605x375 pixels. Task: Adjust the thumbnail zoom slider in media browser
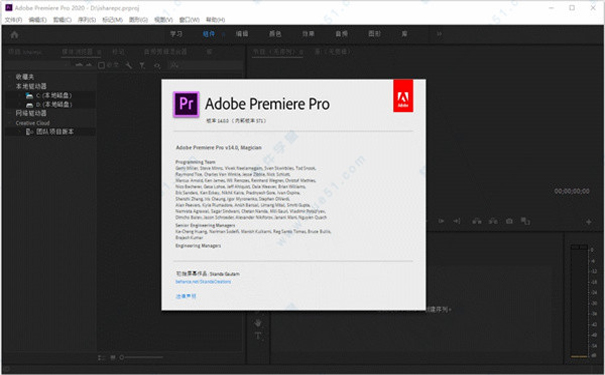pyautogui.click(x=141, y=358)
